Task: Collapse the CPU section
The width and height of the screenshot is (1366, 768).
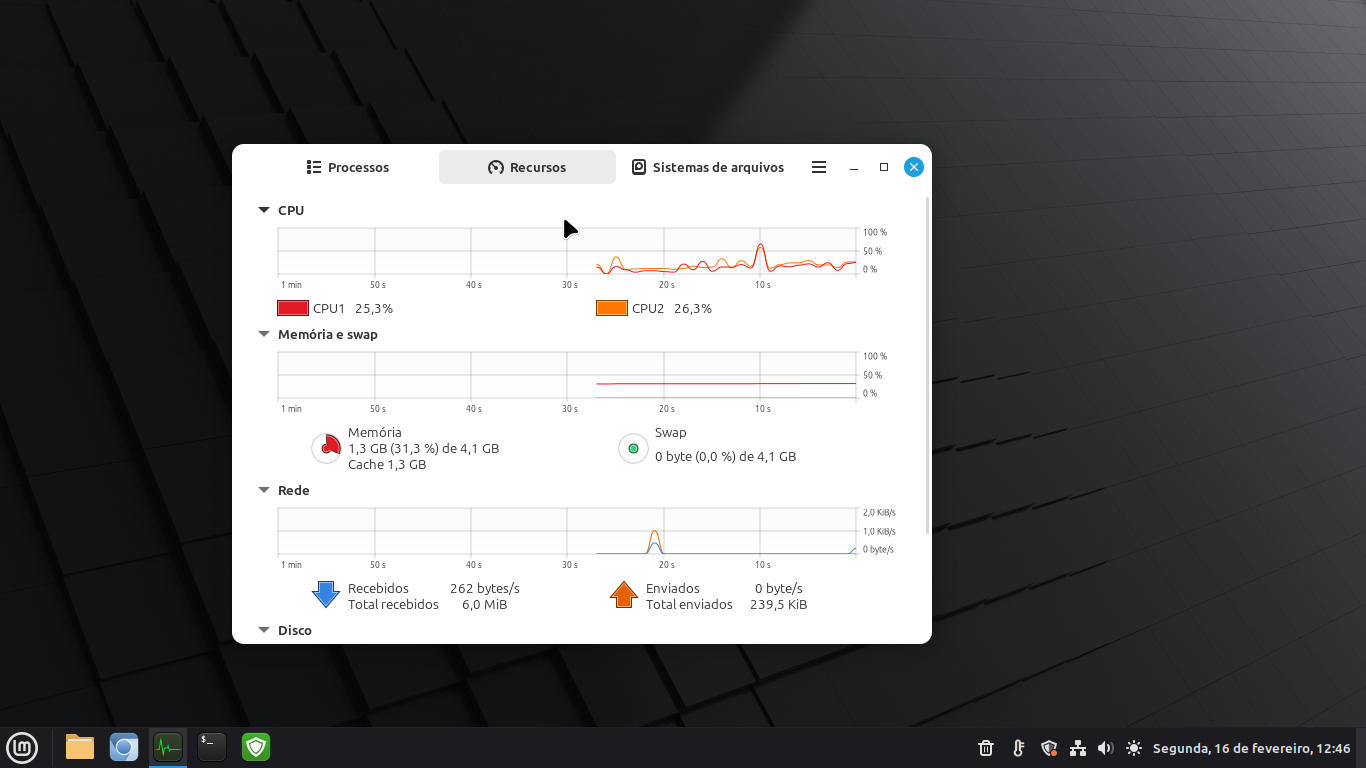Action: tap(264, 210)
